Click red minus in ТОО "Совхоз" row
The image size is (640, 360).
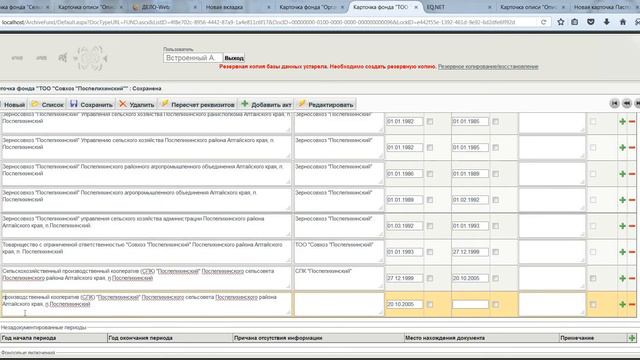(x=632, y=252)
